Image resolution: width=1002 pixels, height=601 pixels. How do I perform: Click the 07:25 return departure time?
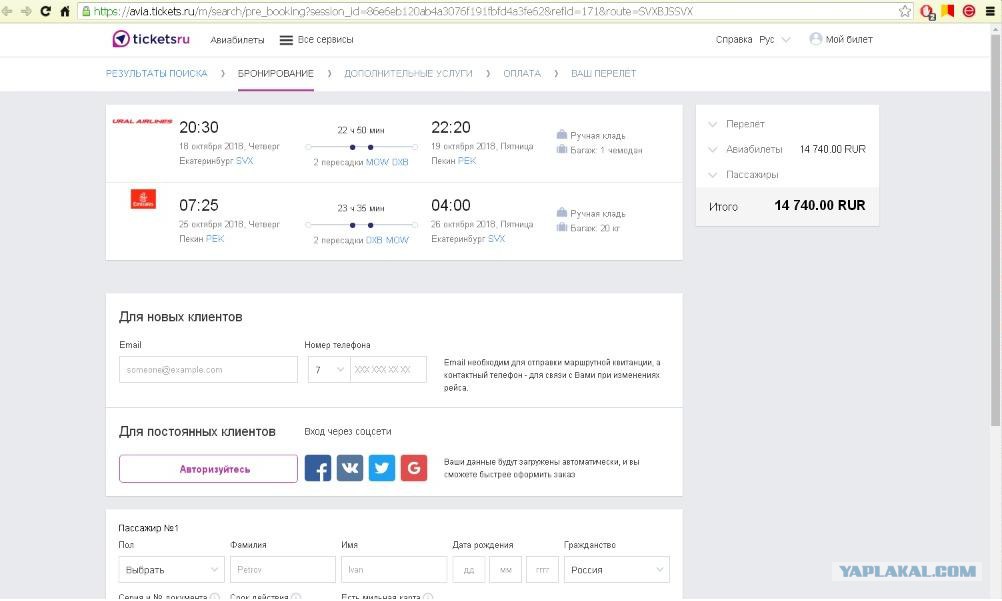pos(199,205)
